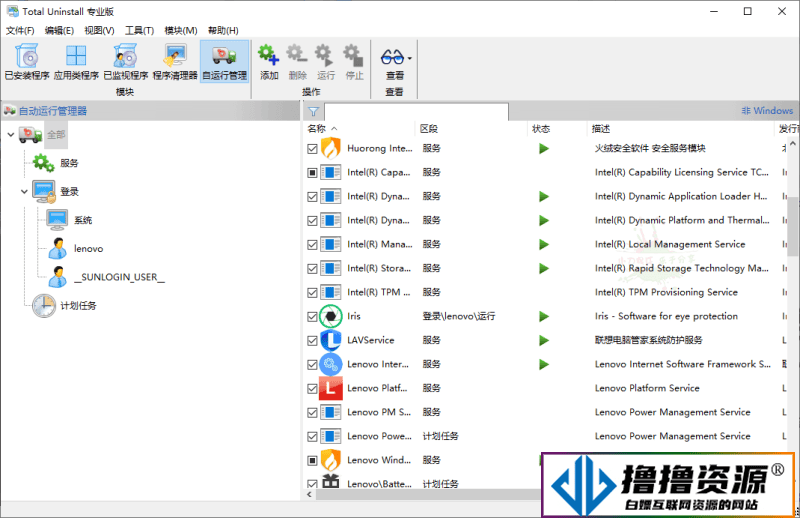Select the Intel(R) Local Management Service description
Viewport: 800px width, 518px height.
(x=669, y=244)
